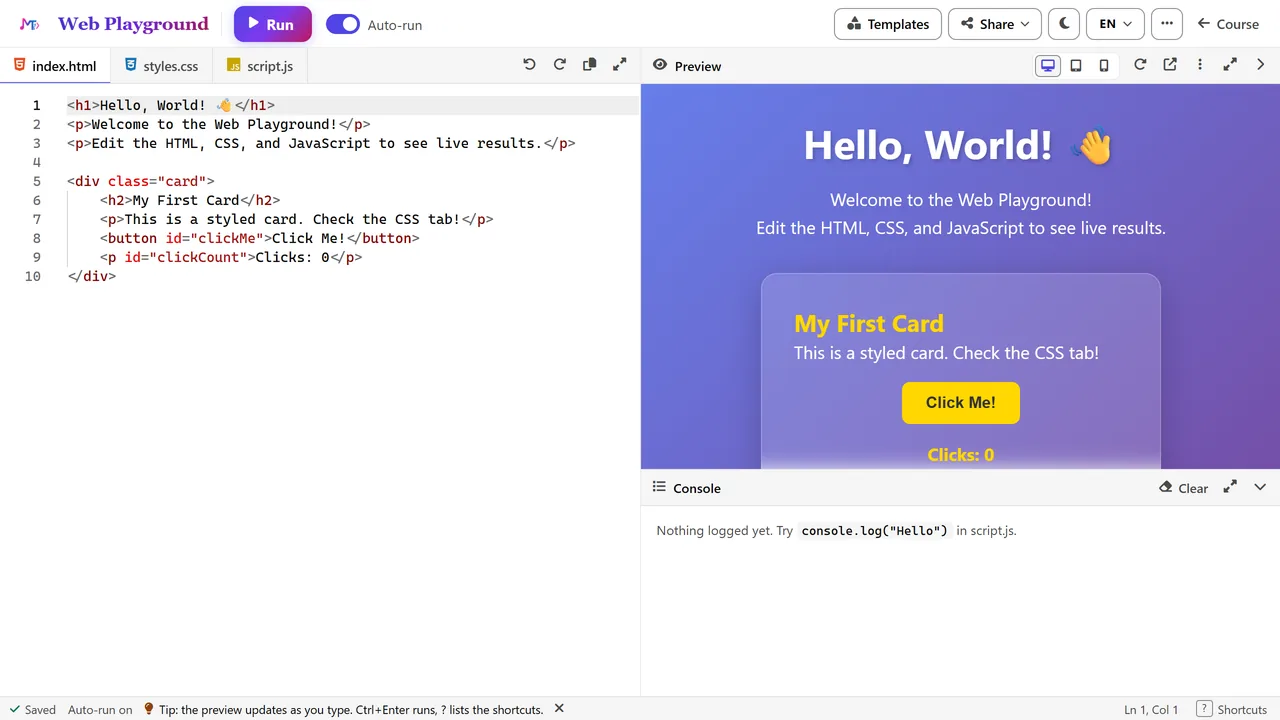Open the Share dropdown

pyautogui.click(x=995, y=24)
